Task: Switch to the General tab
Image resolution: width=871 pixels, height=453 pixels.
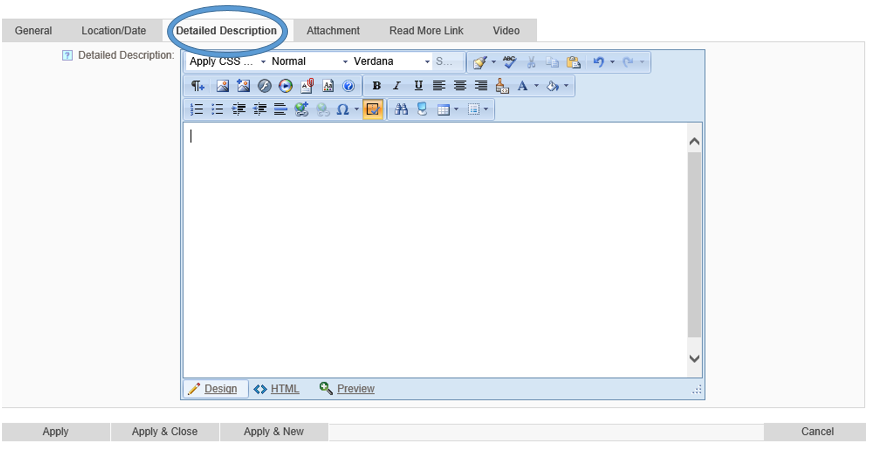Action: point(33,31)
